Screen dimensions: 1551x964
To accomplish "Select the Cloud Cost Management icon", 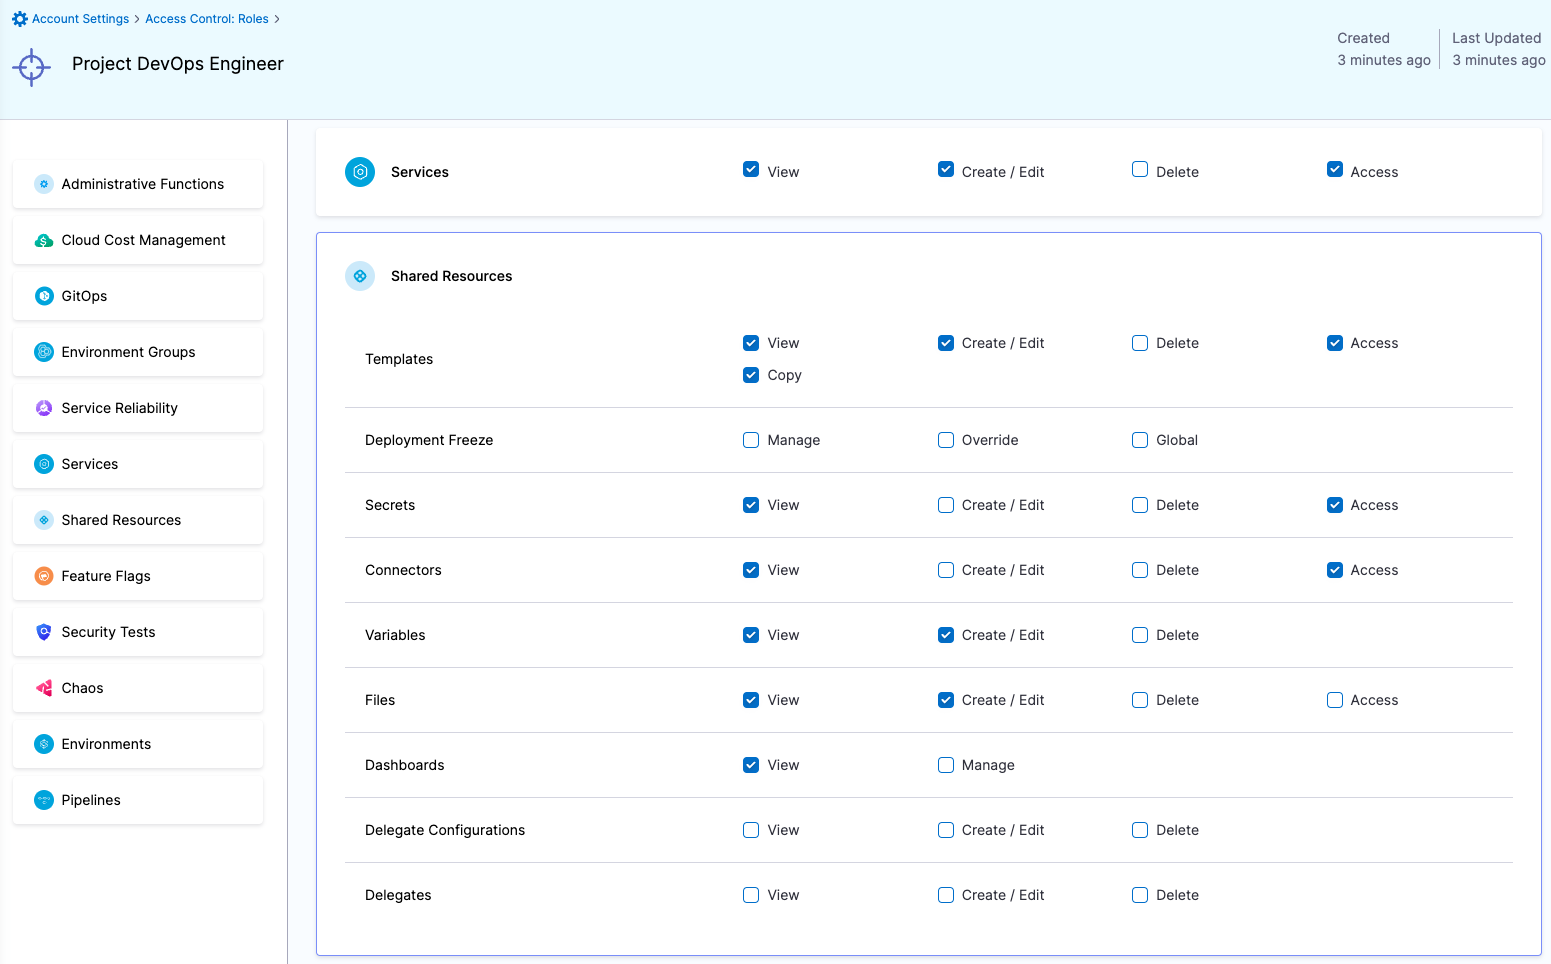I will click(43, 240).
